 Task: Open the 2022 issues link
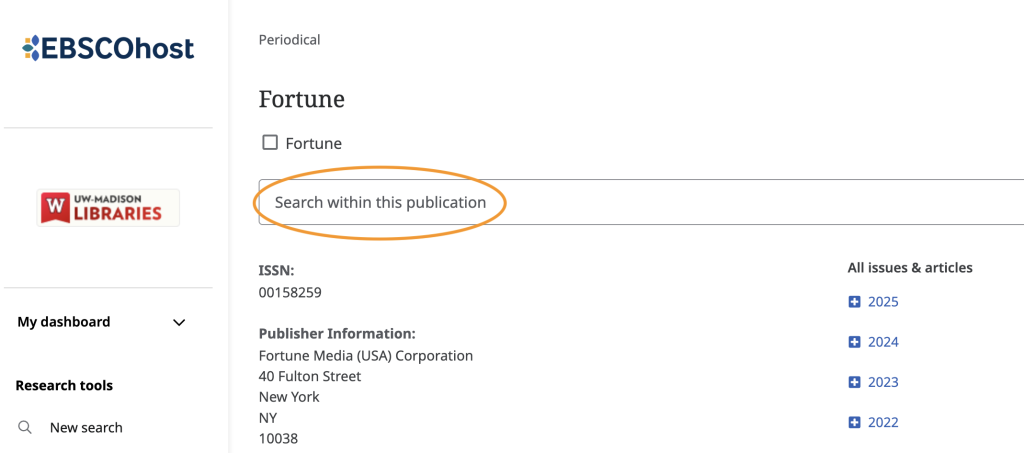(x=883, y=422)
